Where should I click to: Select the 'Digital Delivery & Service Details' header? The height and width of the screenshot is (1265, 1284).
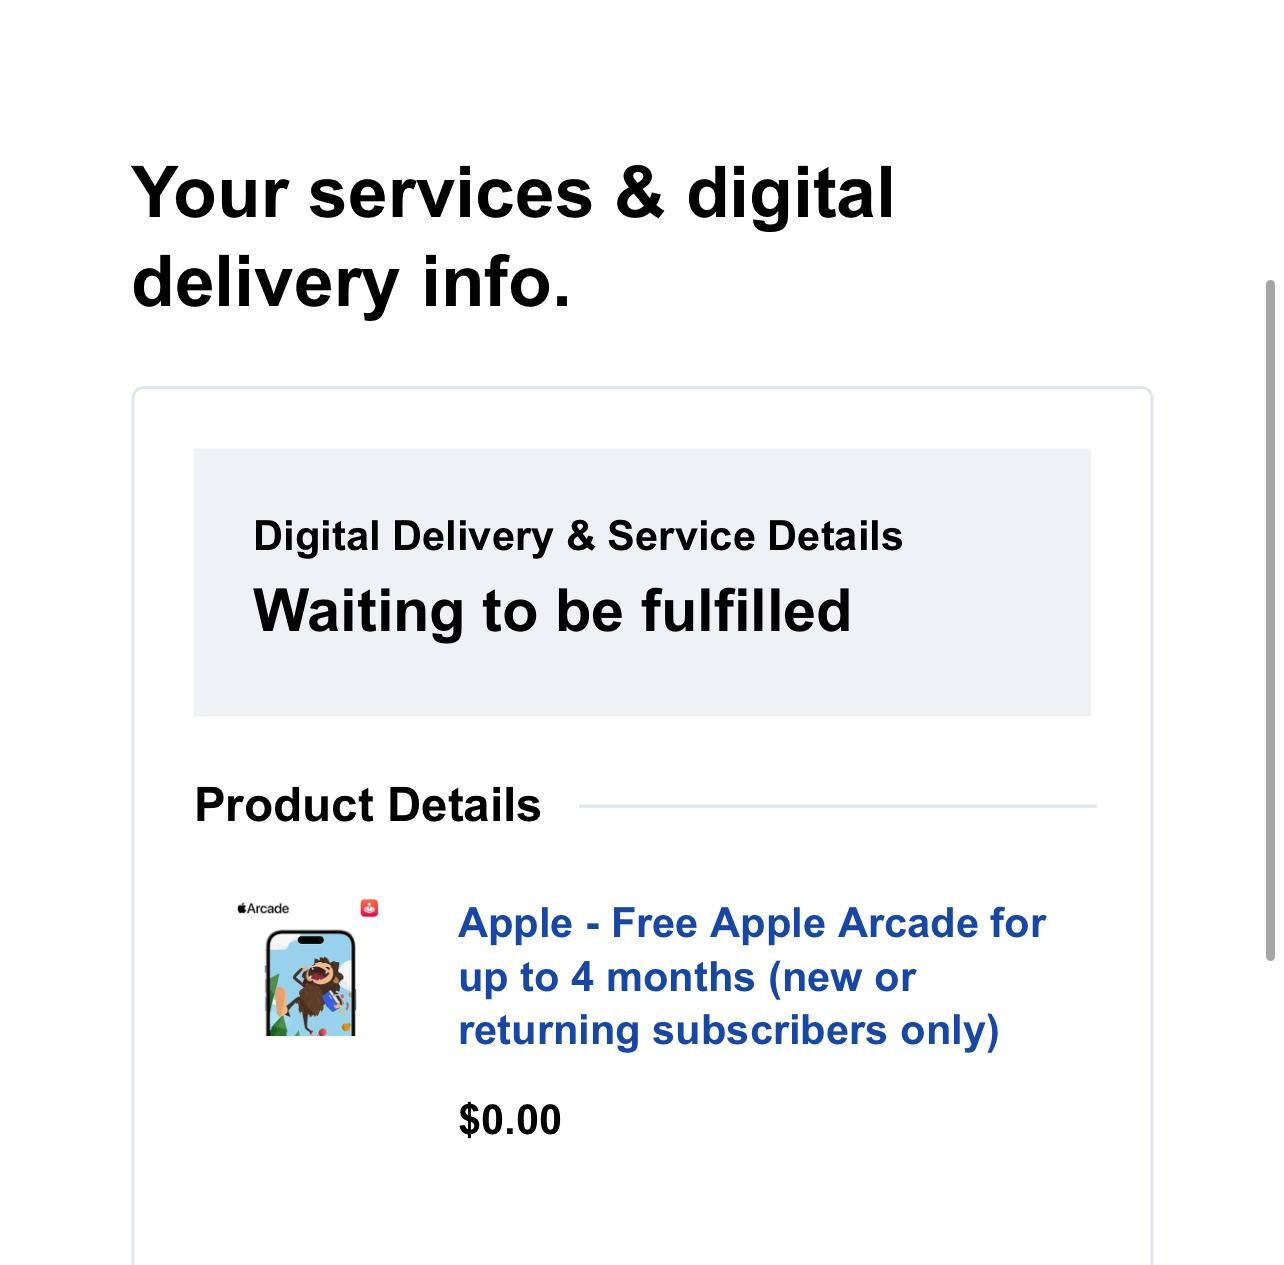pyautogui.click(x=578, y=536)
